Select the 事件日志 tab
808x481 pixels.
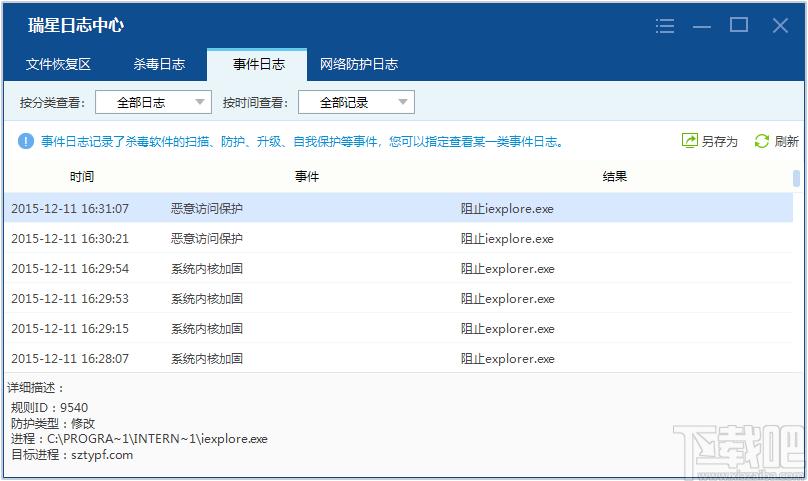[258, 64]
